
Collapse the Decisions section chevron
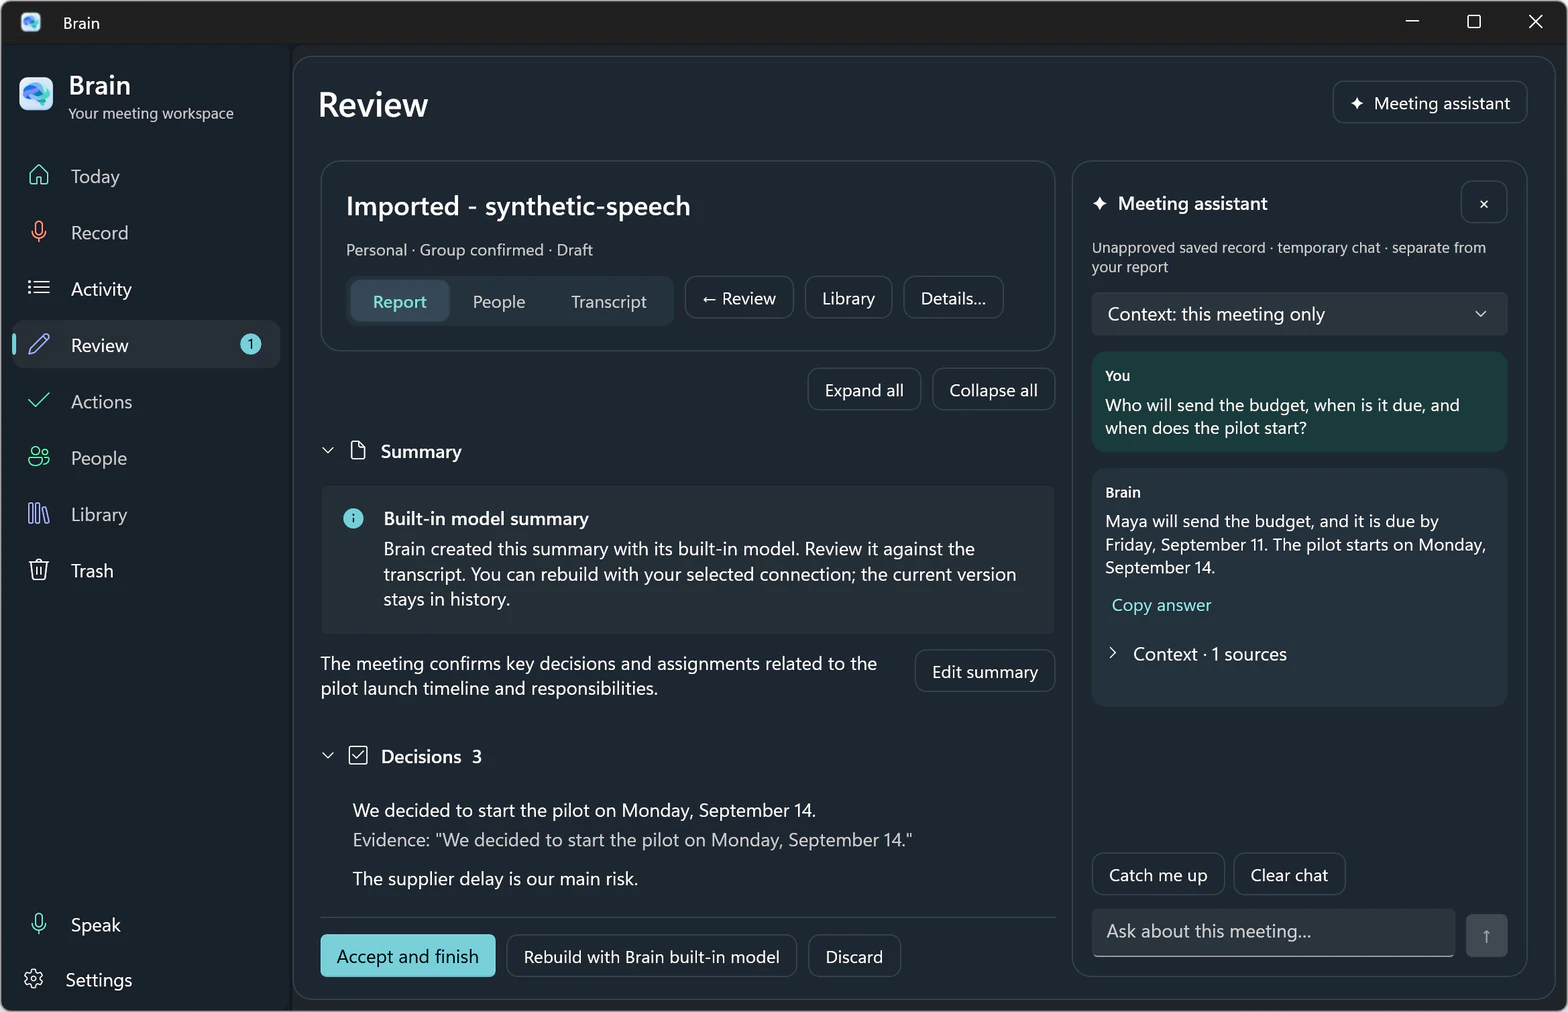click(x=328, y=755)
